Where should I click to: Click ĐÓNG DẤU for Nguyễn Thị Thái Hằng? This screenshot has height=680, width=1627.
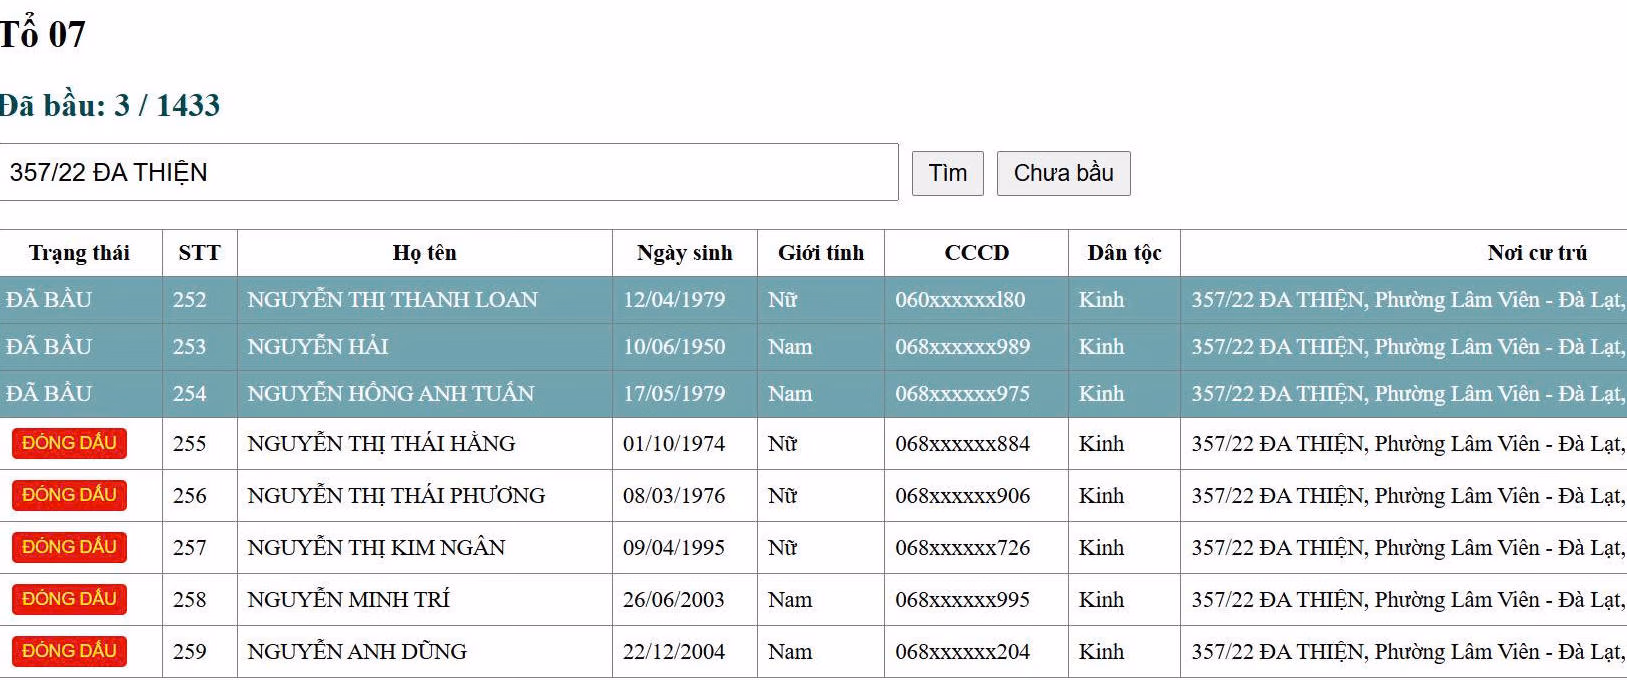pyautogui.click(x=69, y=443)
